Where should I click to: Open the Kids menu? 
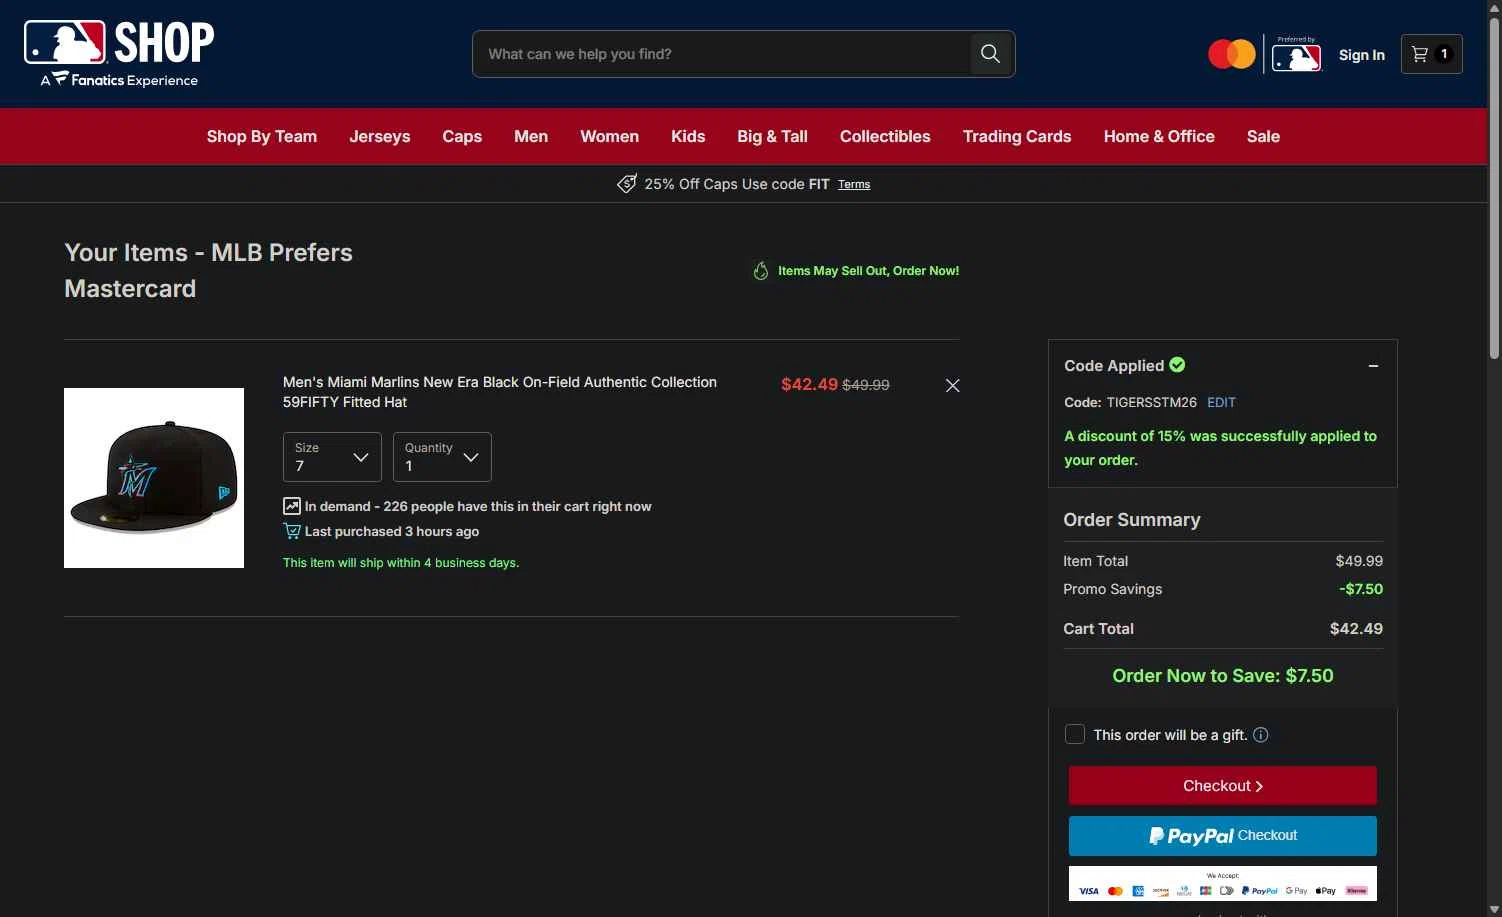pyautogui.click(x=688, y=136)
